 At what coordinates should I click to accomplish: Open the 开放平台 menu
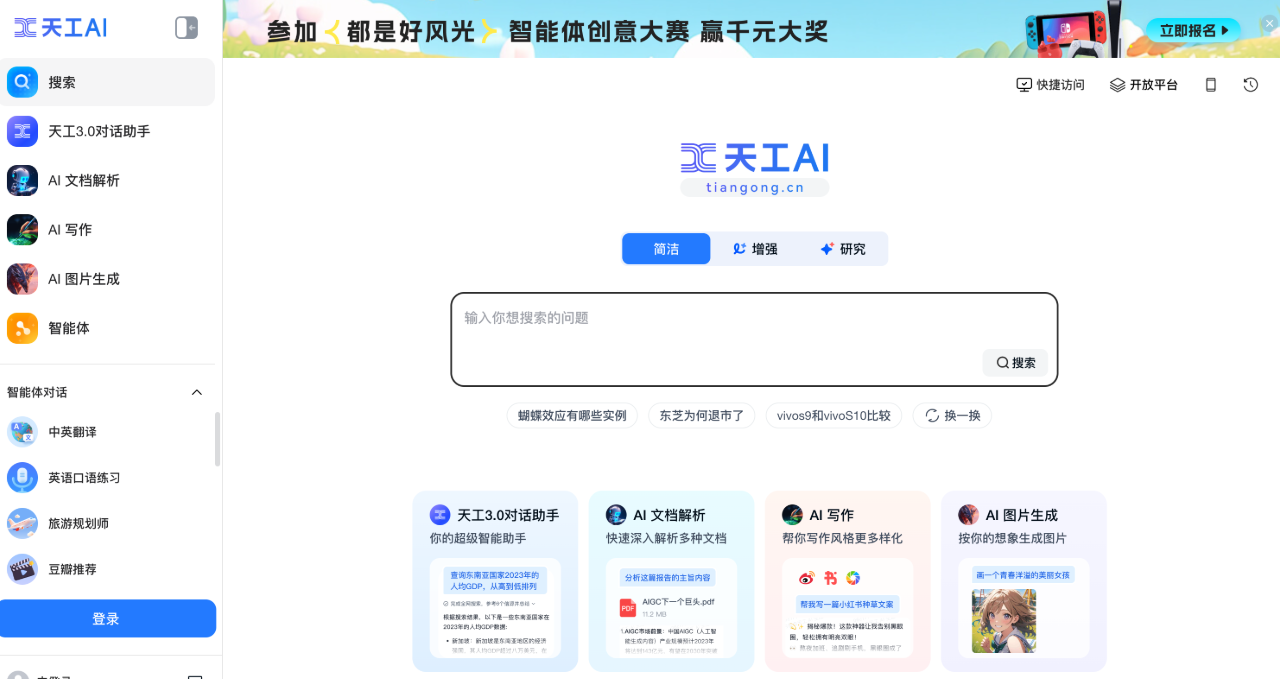(1143, 85)
